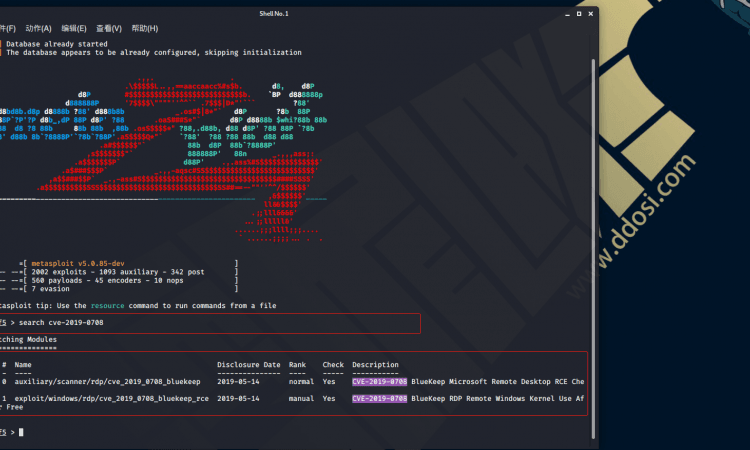This screenshot has height=450, width=750.
Task: Click highlighted CVE-2019-0708 in the auxiliary row
Action: coord(379,382)
